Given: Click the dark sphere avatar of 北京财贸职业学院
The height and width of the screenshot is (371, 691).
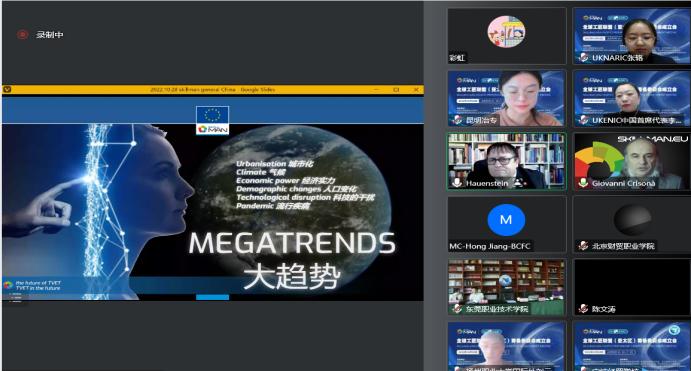Looking at the screenshot, I should coord(632,219).
